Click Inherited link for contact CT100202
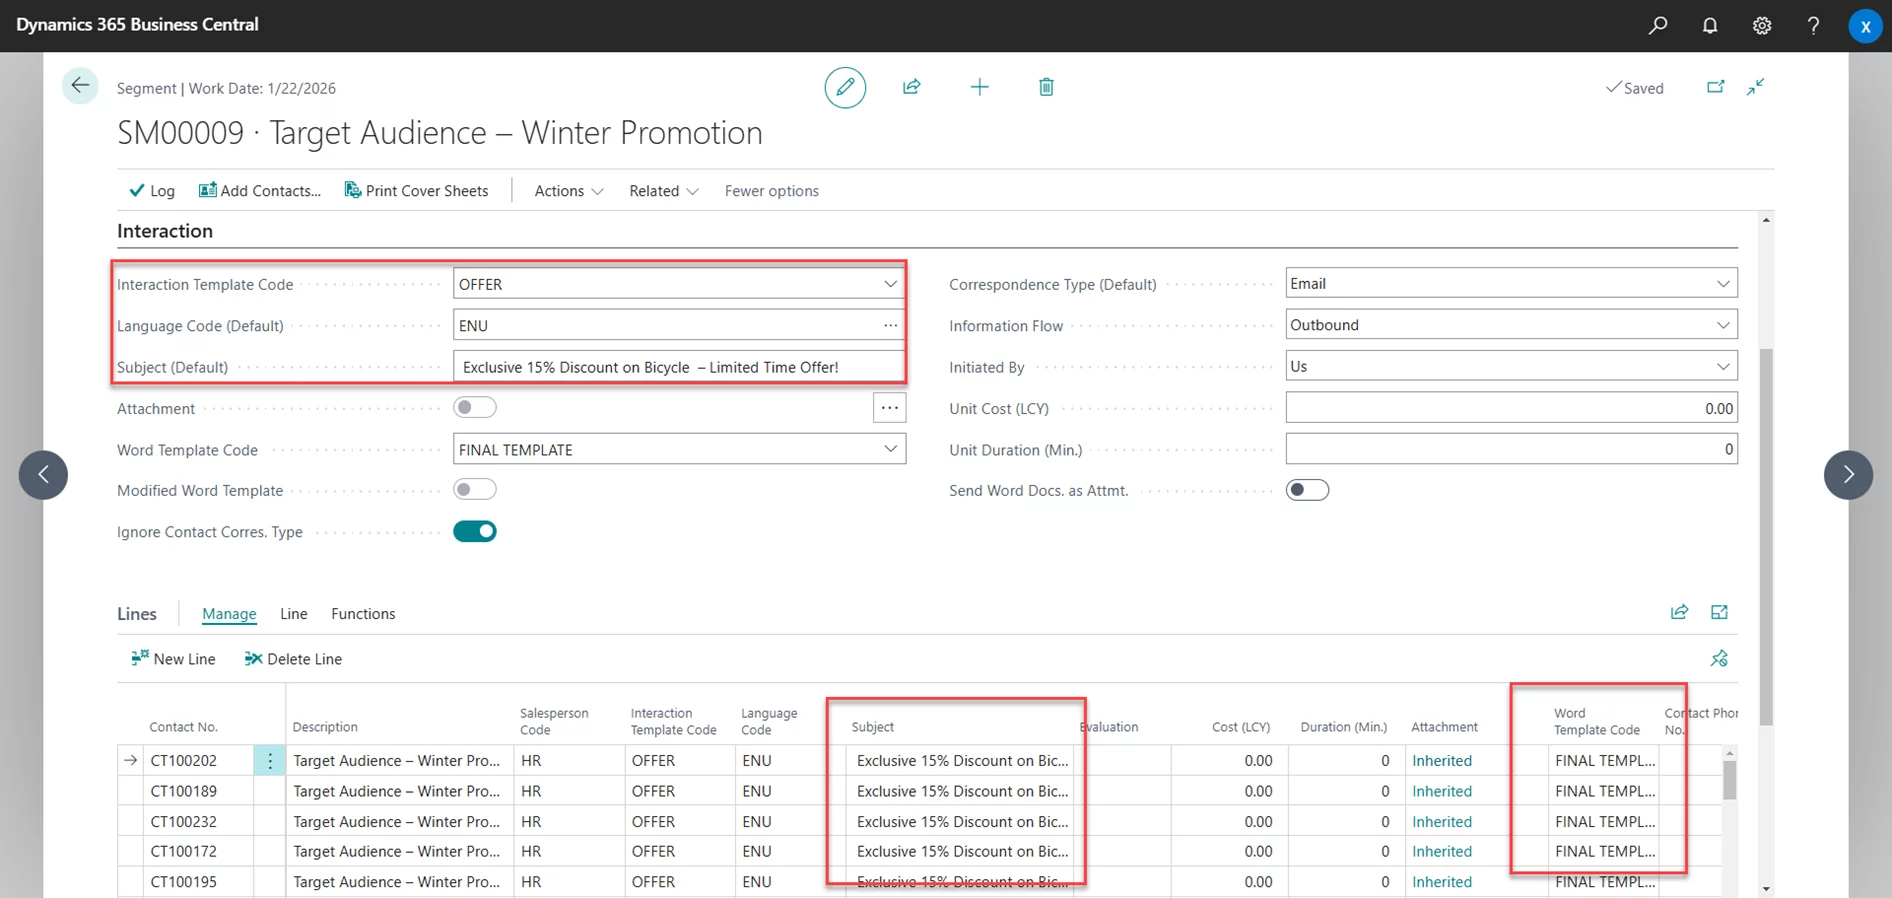Viewport: 1892px width, 898px height. click(x=1441, y=761)
